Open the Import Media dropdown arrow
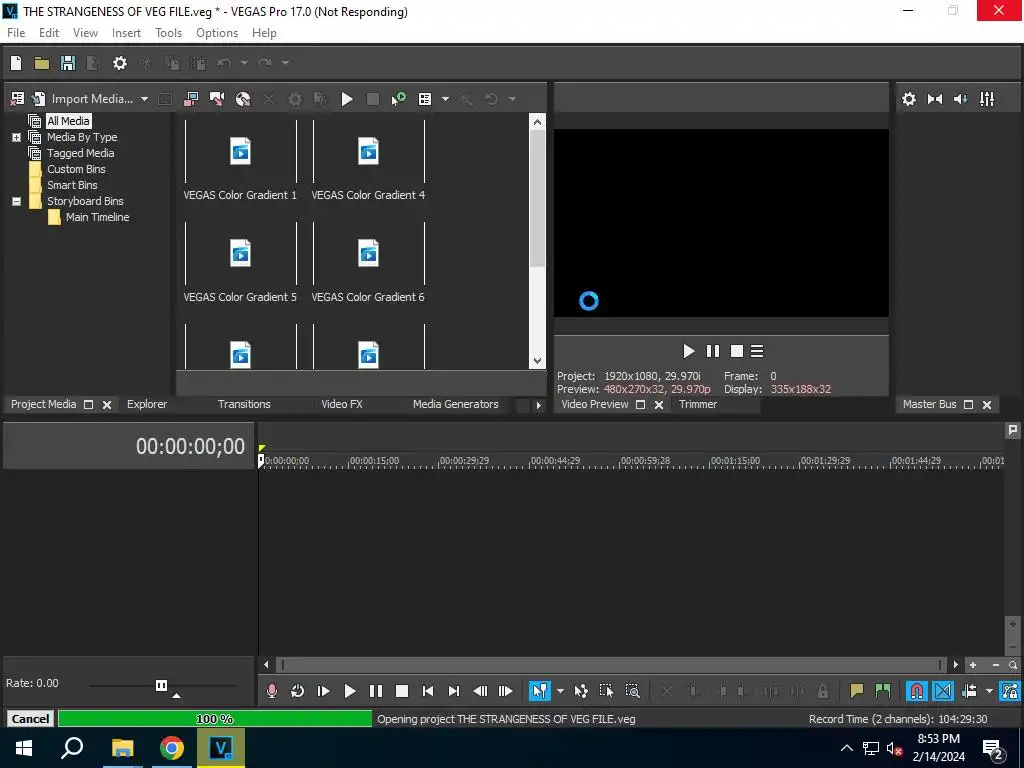Image resolution: width=1024 pixels, height=768 pixels. point(144,99)
